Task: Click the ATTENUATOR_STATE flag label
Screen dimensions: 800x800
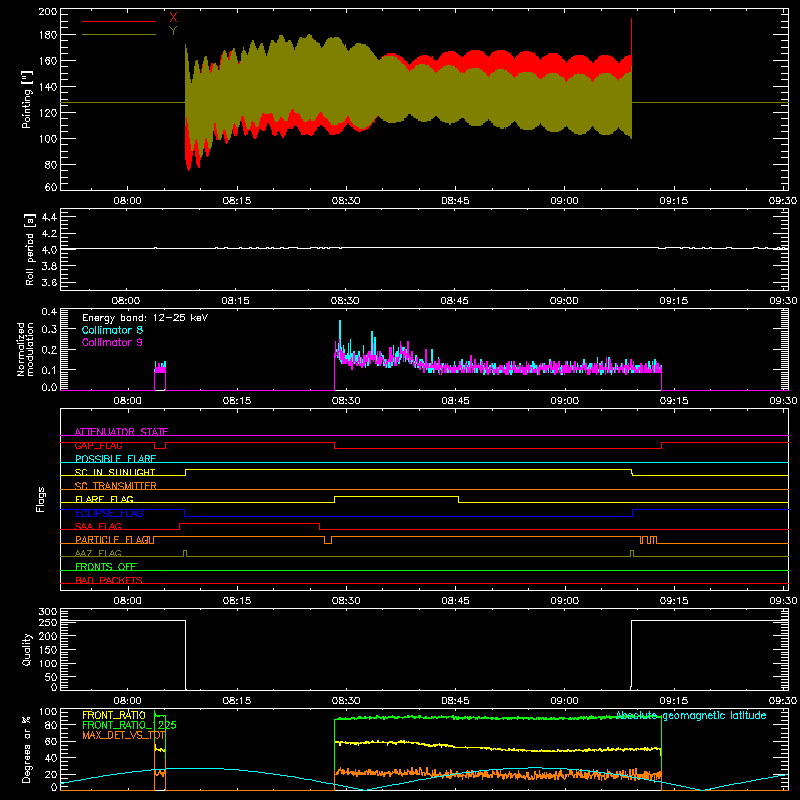Action: tap(121, 432)
